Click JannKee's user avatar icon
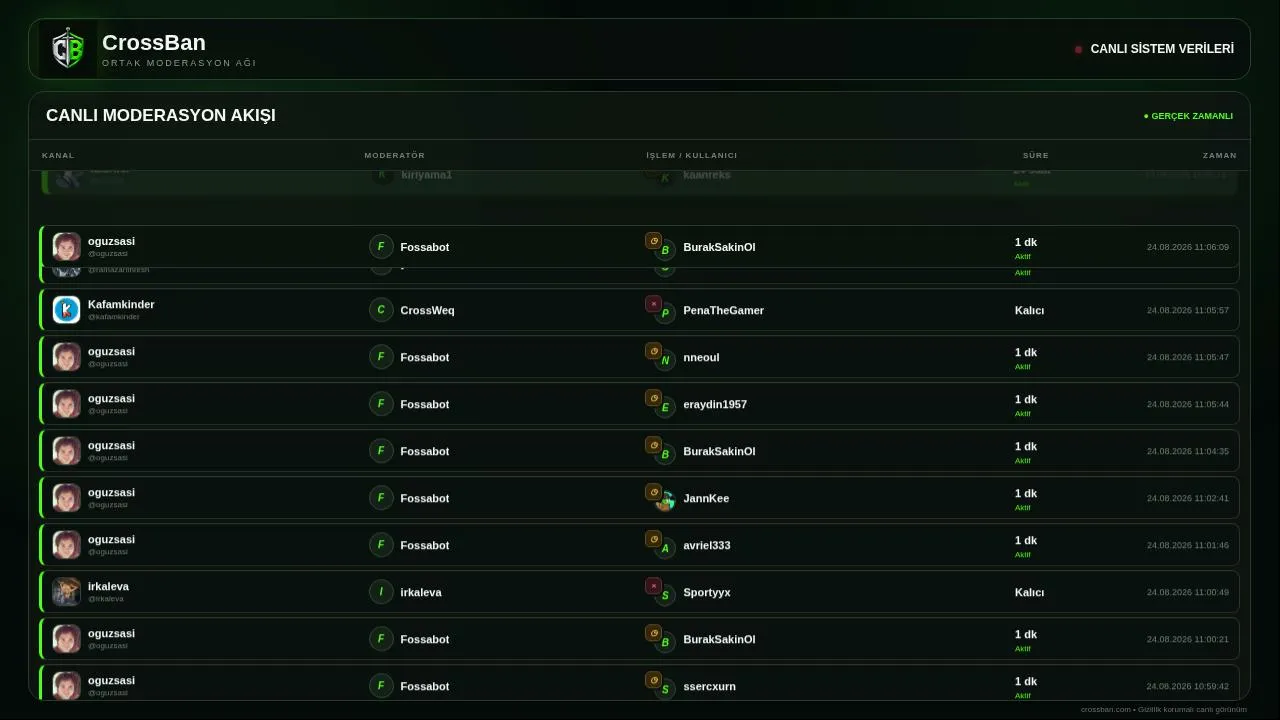The width and height of the screenshot is (1280, 720). point(665,501)
